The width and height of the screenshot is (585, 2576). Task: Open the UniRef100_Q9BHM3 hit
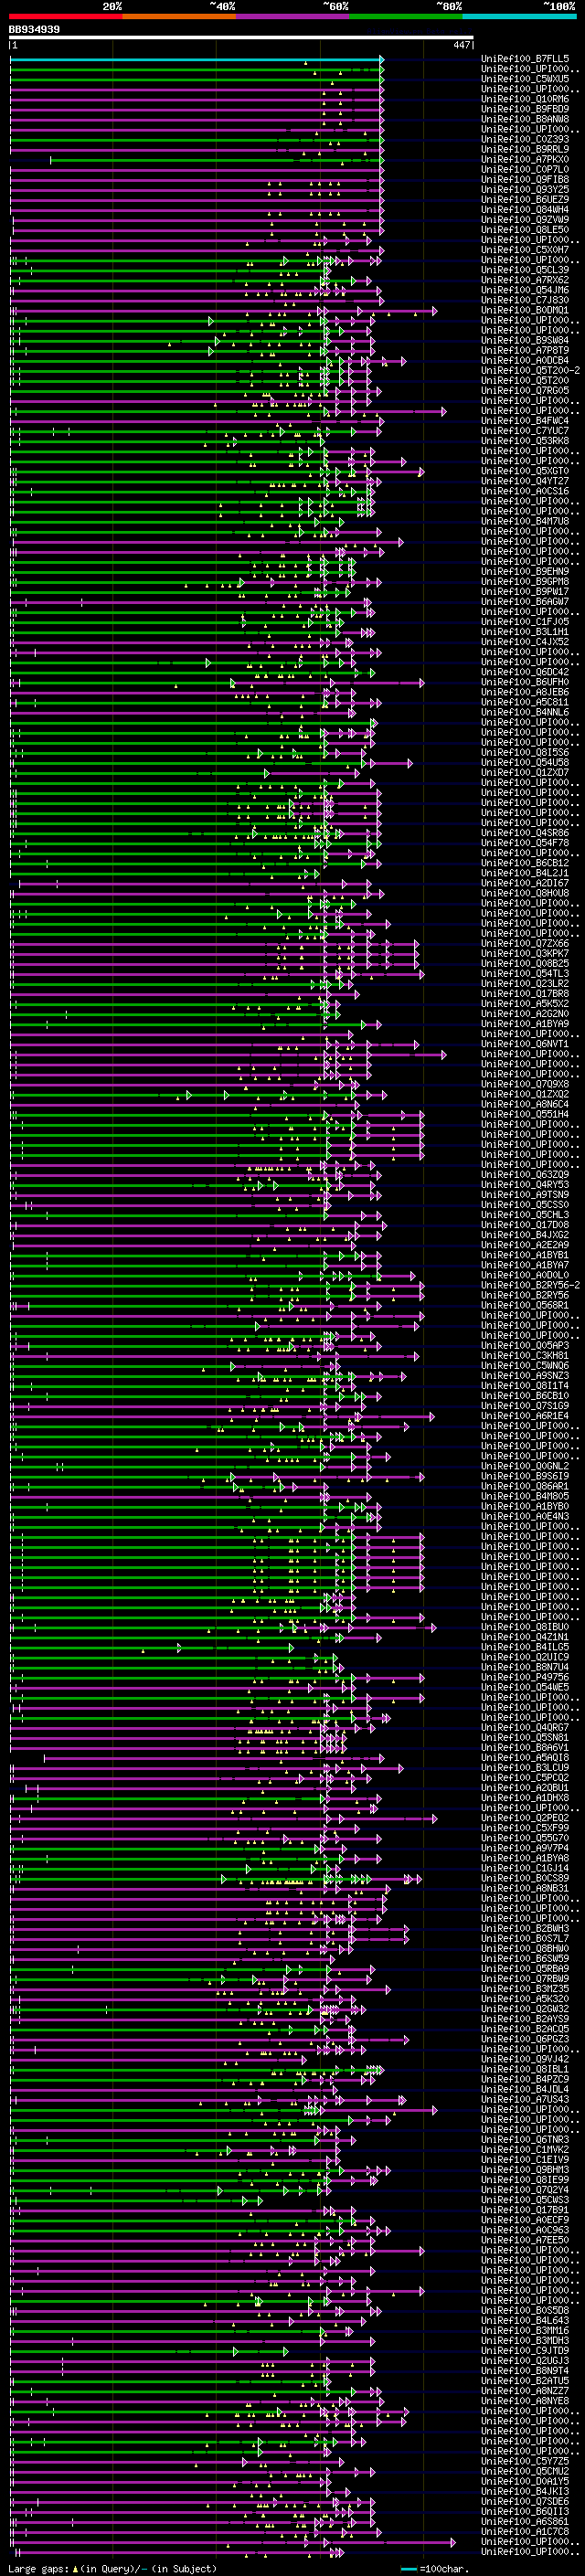[525, 2170]
